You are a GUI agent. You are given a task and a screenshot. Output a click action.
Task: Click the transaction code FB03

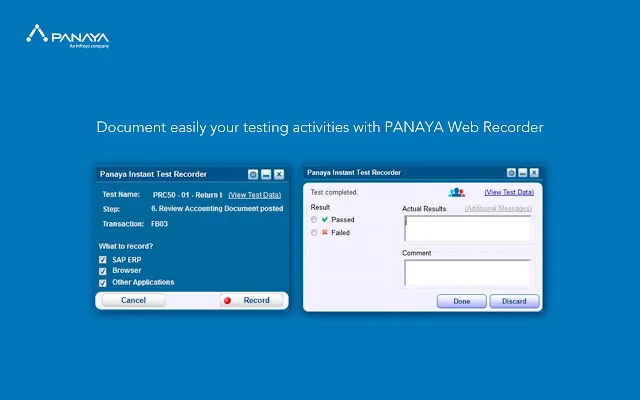point(159,224)
